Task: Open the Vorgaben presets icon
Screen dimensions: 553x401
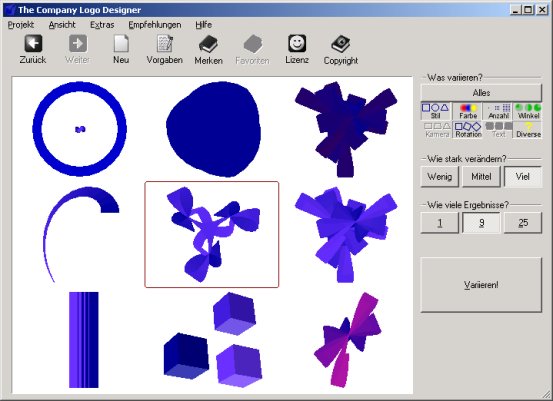Action: [x=165, y=44]
